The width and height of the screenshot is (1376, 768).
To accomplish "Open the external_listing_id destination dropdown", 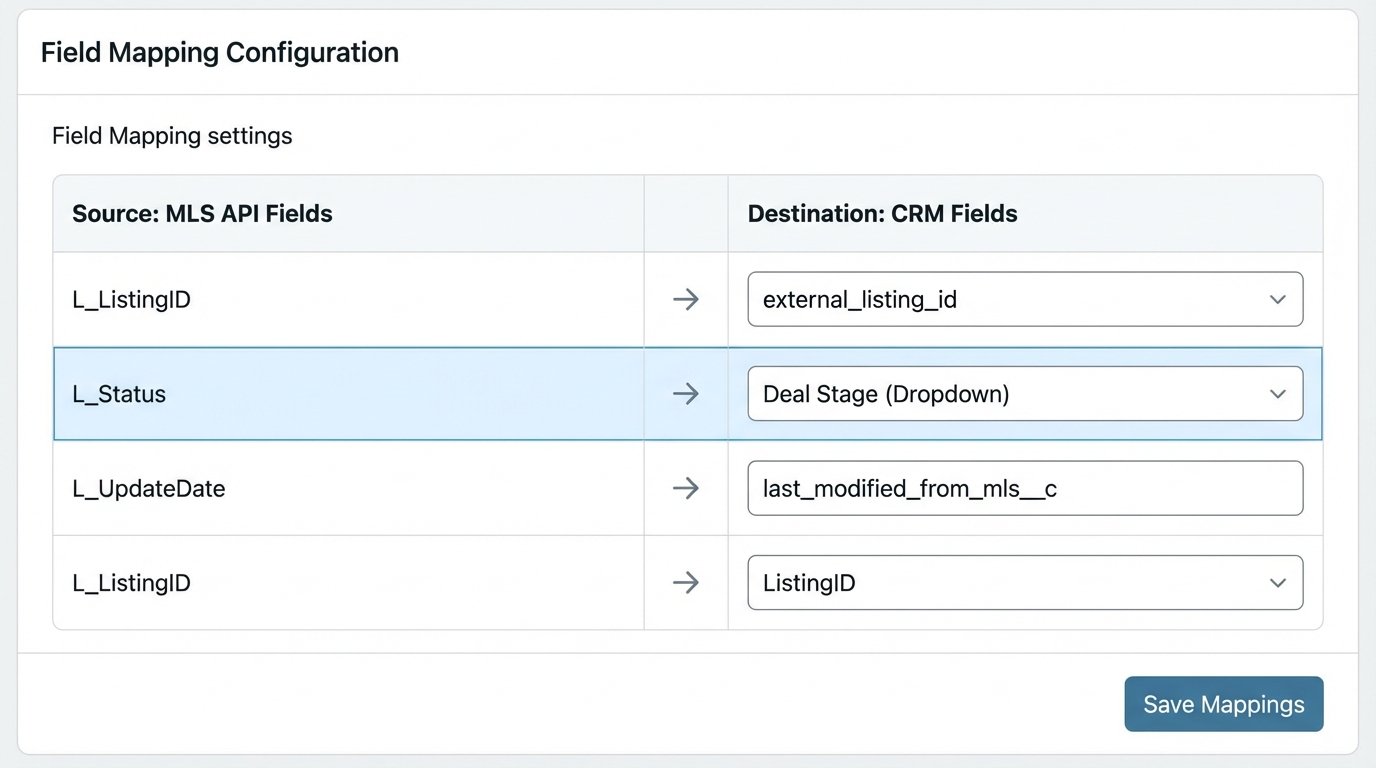I will (1025, 299).
